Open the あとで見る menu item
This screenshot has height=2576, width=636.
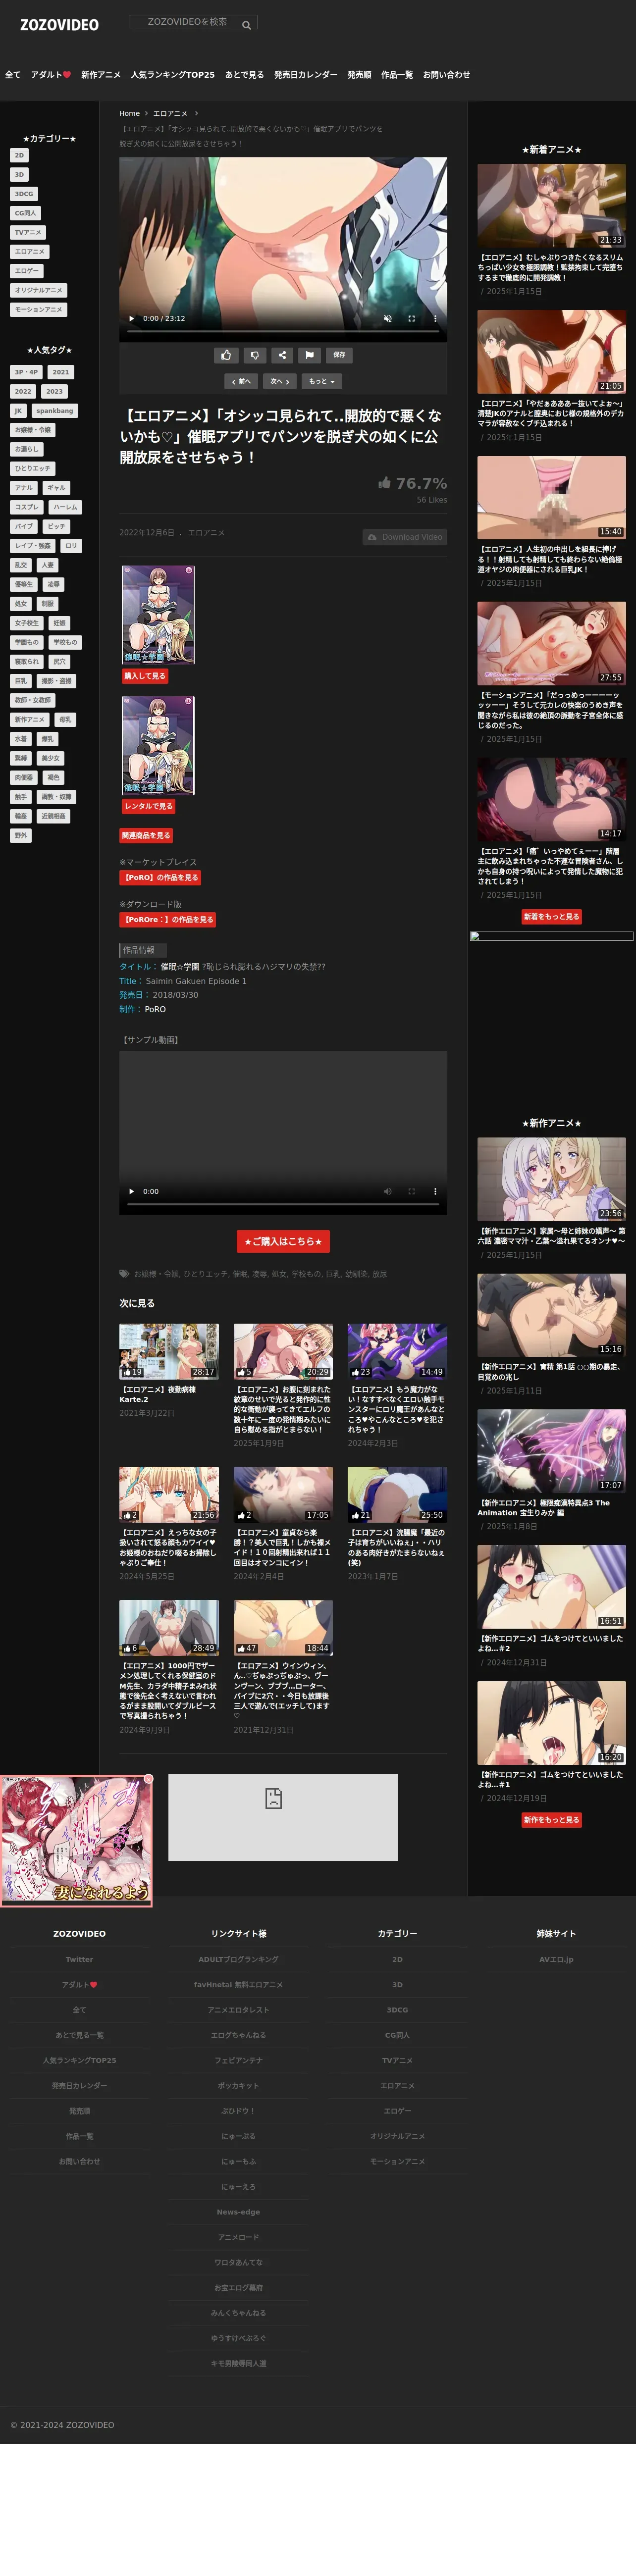tap(245, 75)
